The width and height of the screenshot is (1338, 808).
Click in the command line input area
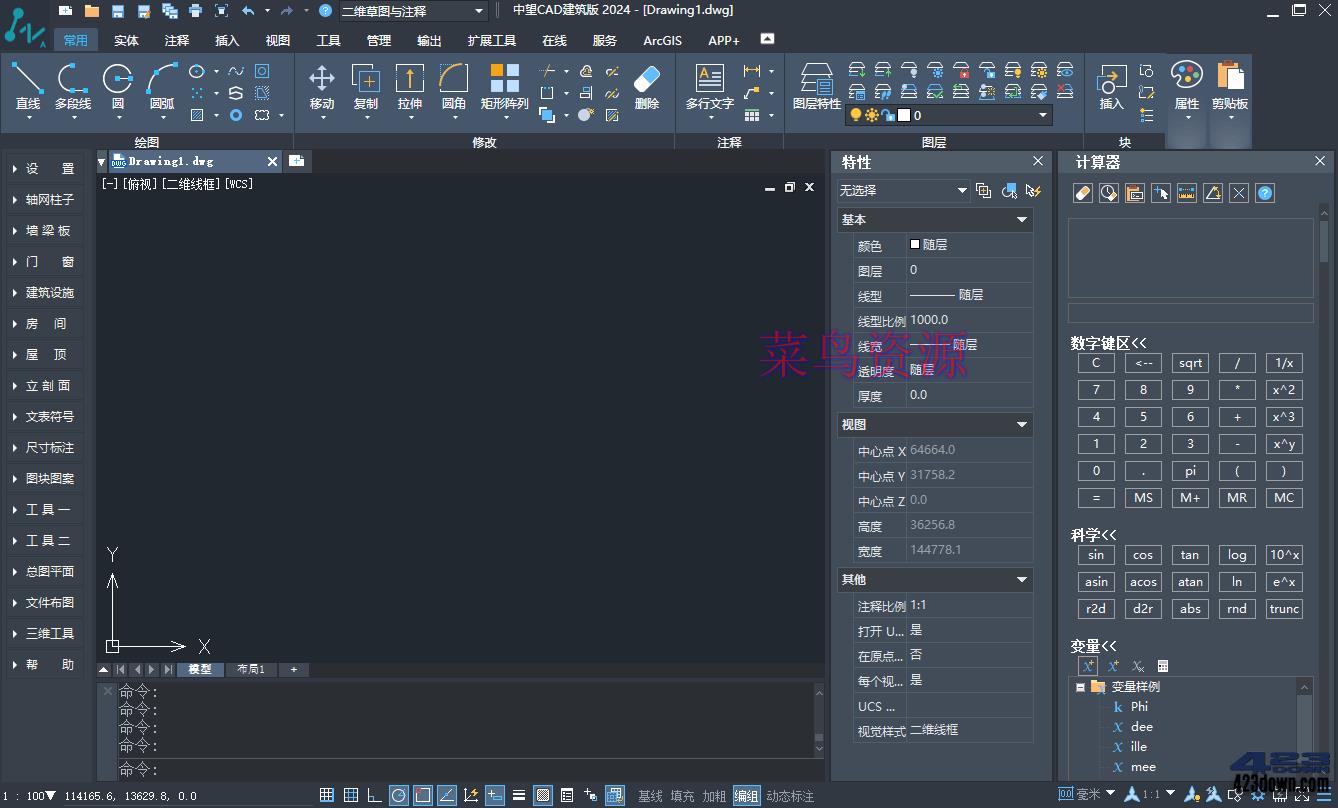pyautogui.click(x=400, y=770)
